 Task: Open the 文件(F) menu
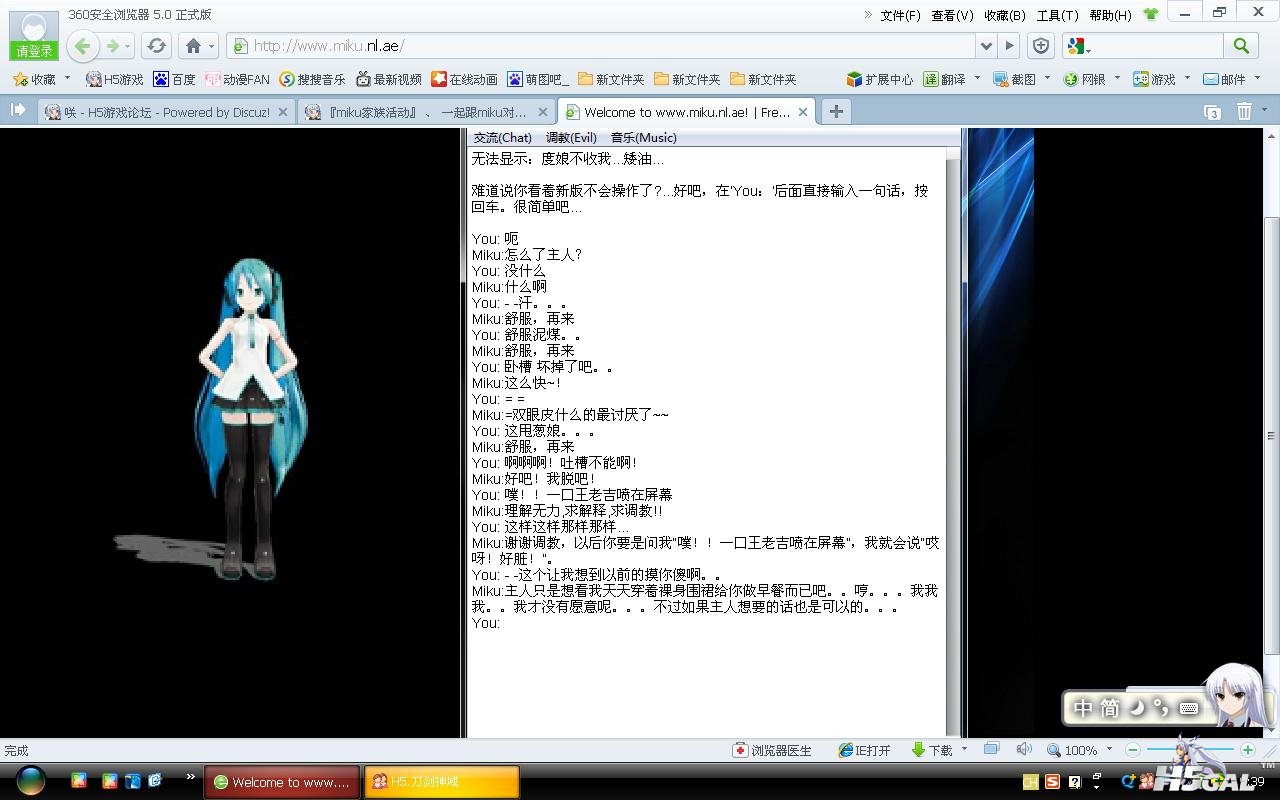(x=900, y=15)
